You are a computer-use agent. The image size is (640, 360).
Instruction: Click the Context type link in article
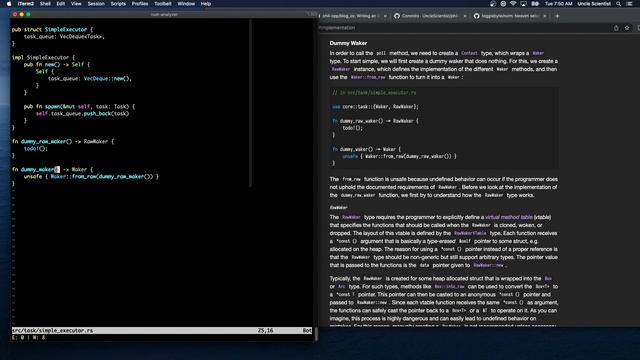pos(469,53)
